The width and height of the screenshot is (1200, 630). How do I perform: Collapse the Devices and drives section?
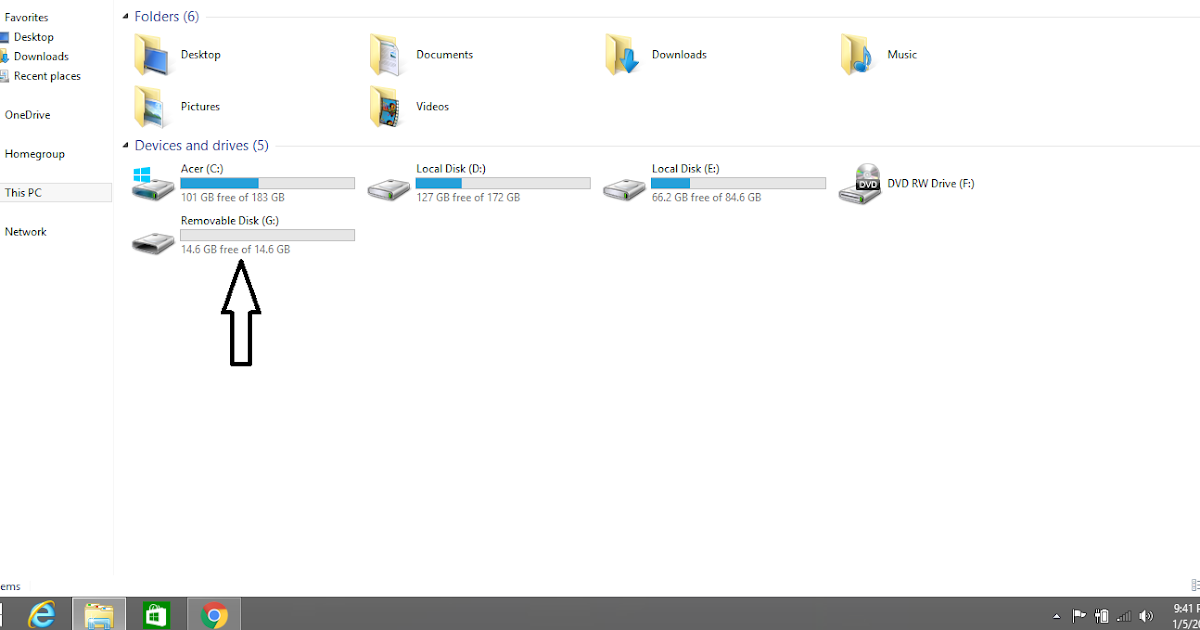coord(124,145)
